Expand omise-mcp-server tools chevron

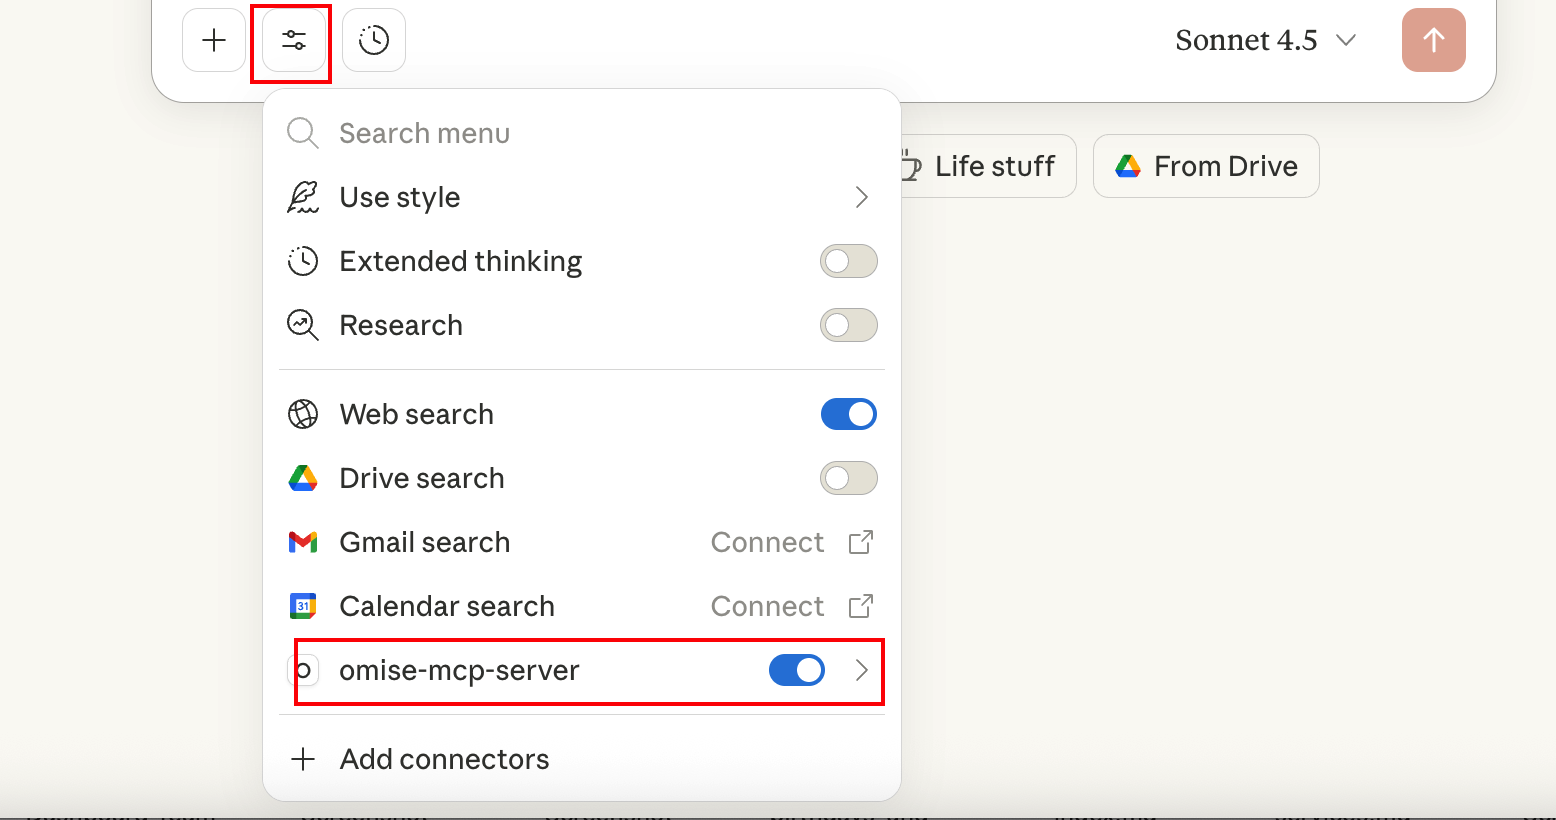click(x=861, y=671)
